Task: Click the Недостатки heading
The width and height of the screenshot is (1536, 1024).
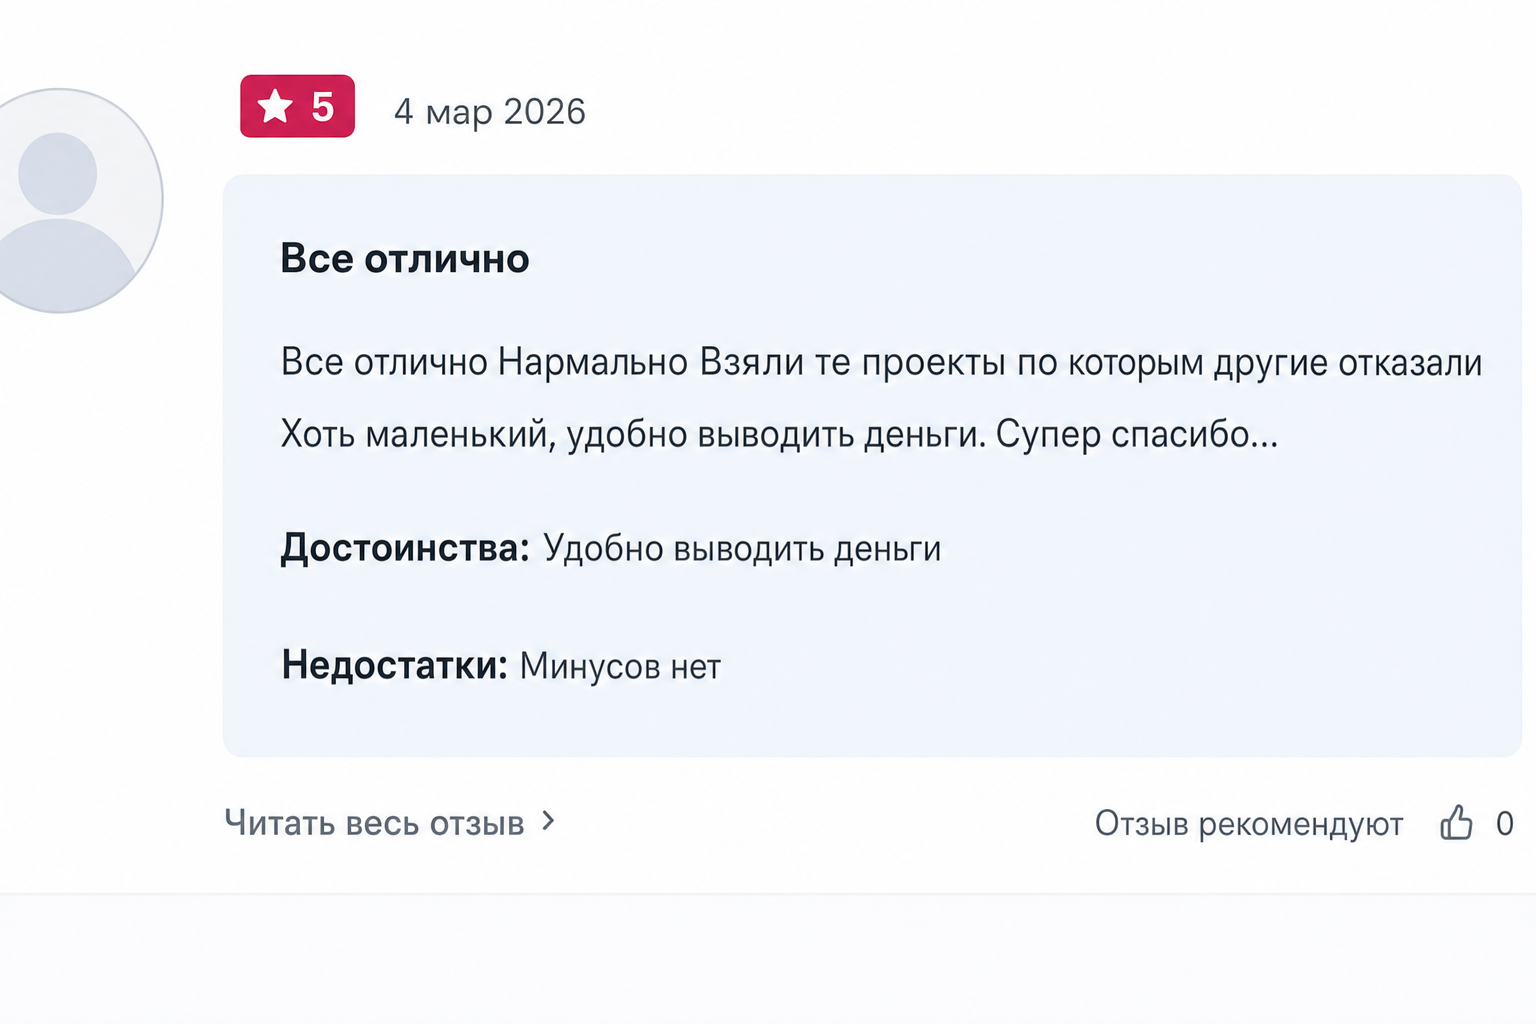Action: [395, 665]
